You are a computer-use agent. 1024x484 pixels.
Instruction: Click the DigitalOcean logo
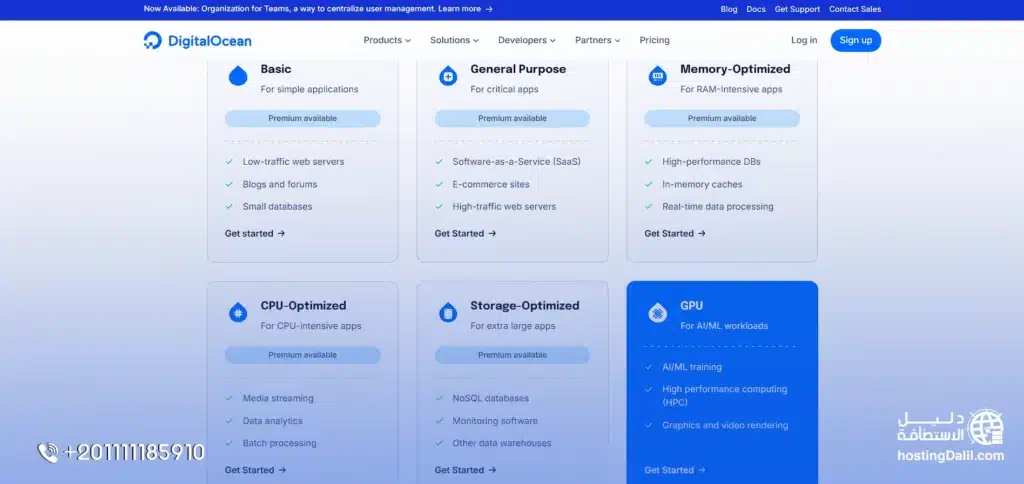coord(197,40)
